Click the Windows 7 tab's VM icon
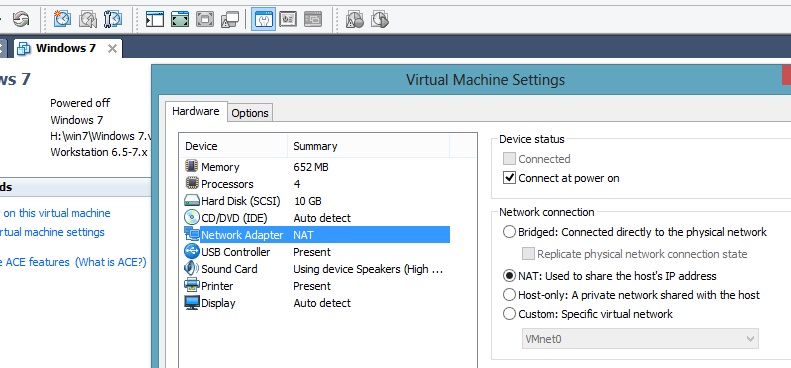 pyautogui.click(x=24, y=48)
